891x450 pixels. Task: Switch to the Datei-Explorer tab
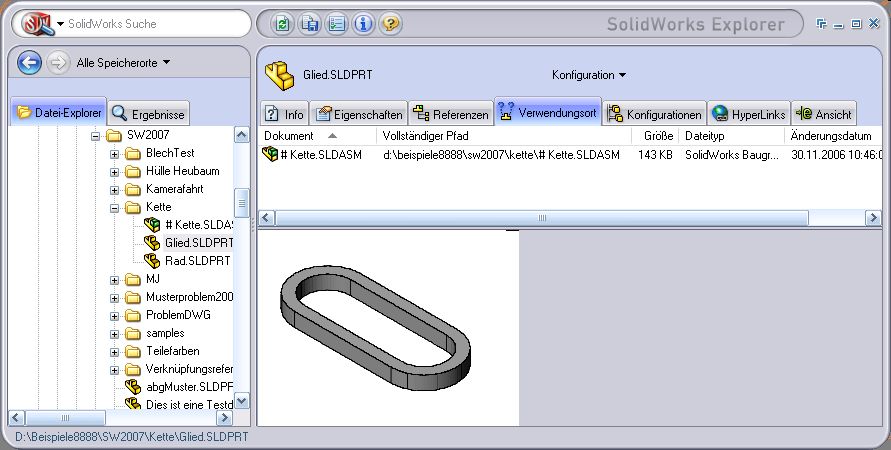click(59, 112)
